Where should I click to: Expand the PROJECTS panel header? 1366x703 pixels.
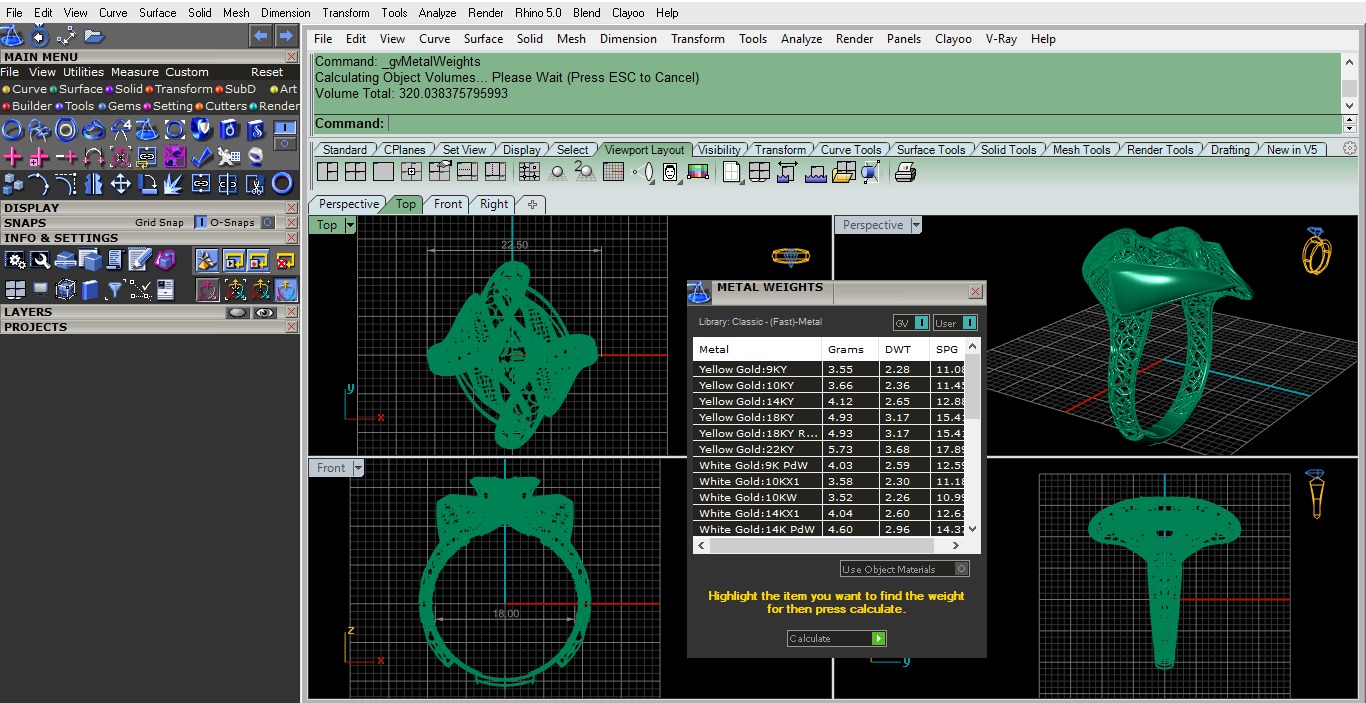click(150, 327)
